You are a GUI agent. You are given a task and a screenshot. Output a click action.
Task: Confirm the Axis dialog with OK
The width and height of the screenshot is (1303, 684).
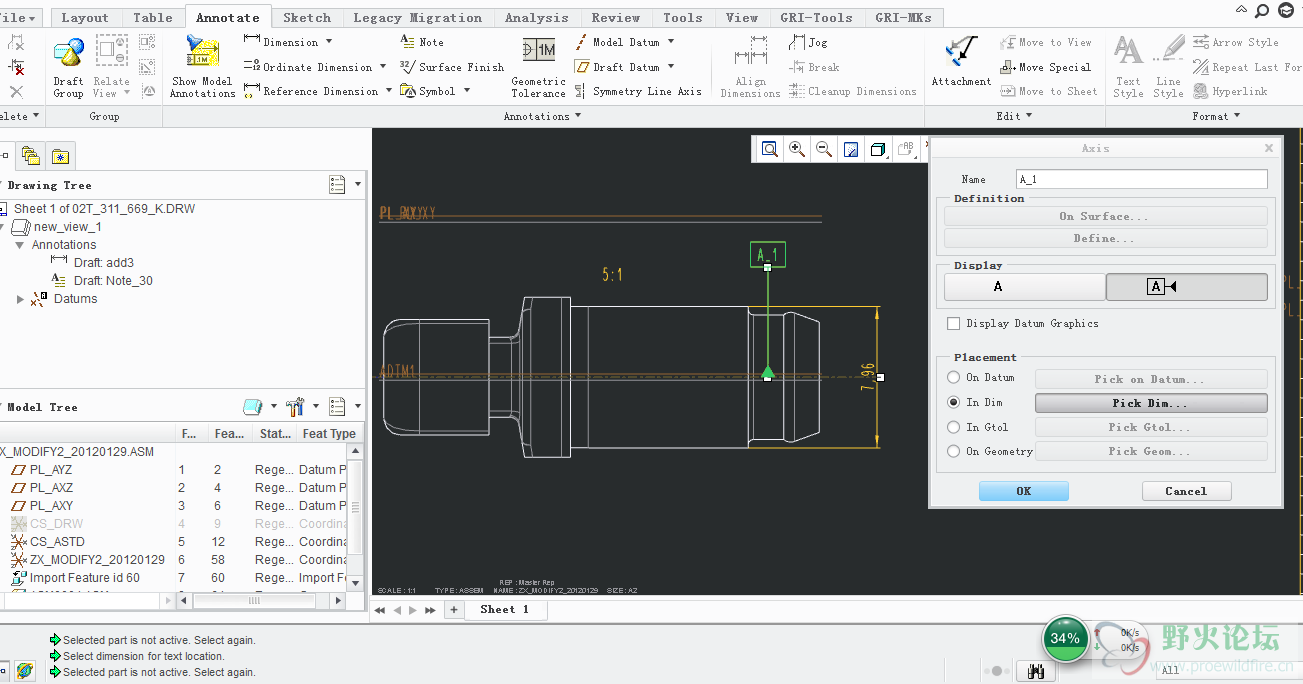1023,491
